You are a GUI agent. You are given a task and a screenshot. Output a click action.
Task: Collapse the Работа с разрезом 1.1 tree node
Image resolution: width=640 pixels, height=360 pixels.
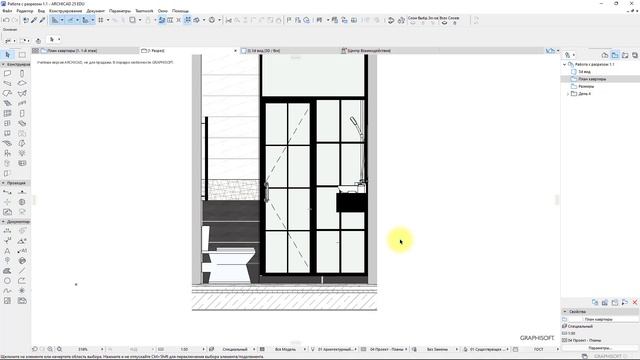pos(564,64)
